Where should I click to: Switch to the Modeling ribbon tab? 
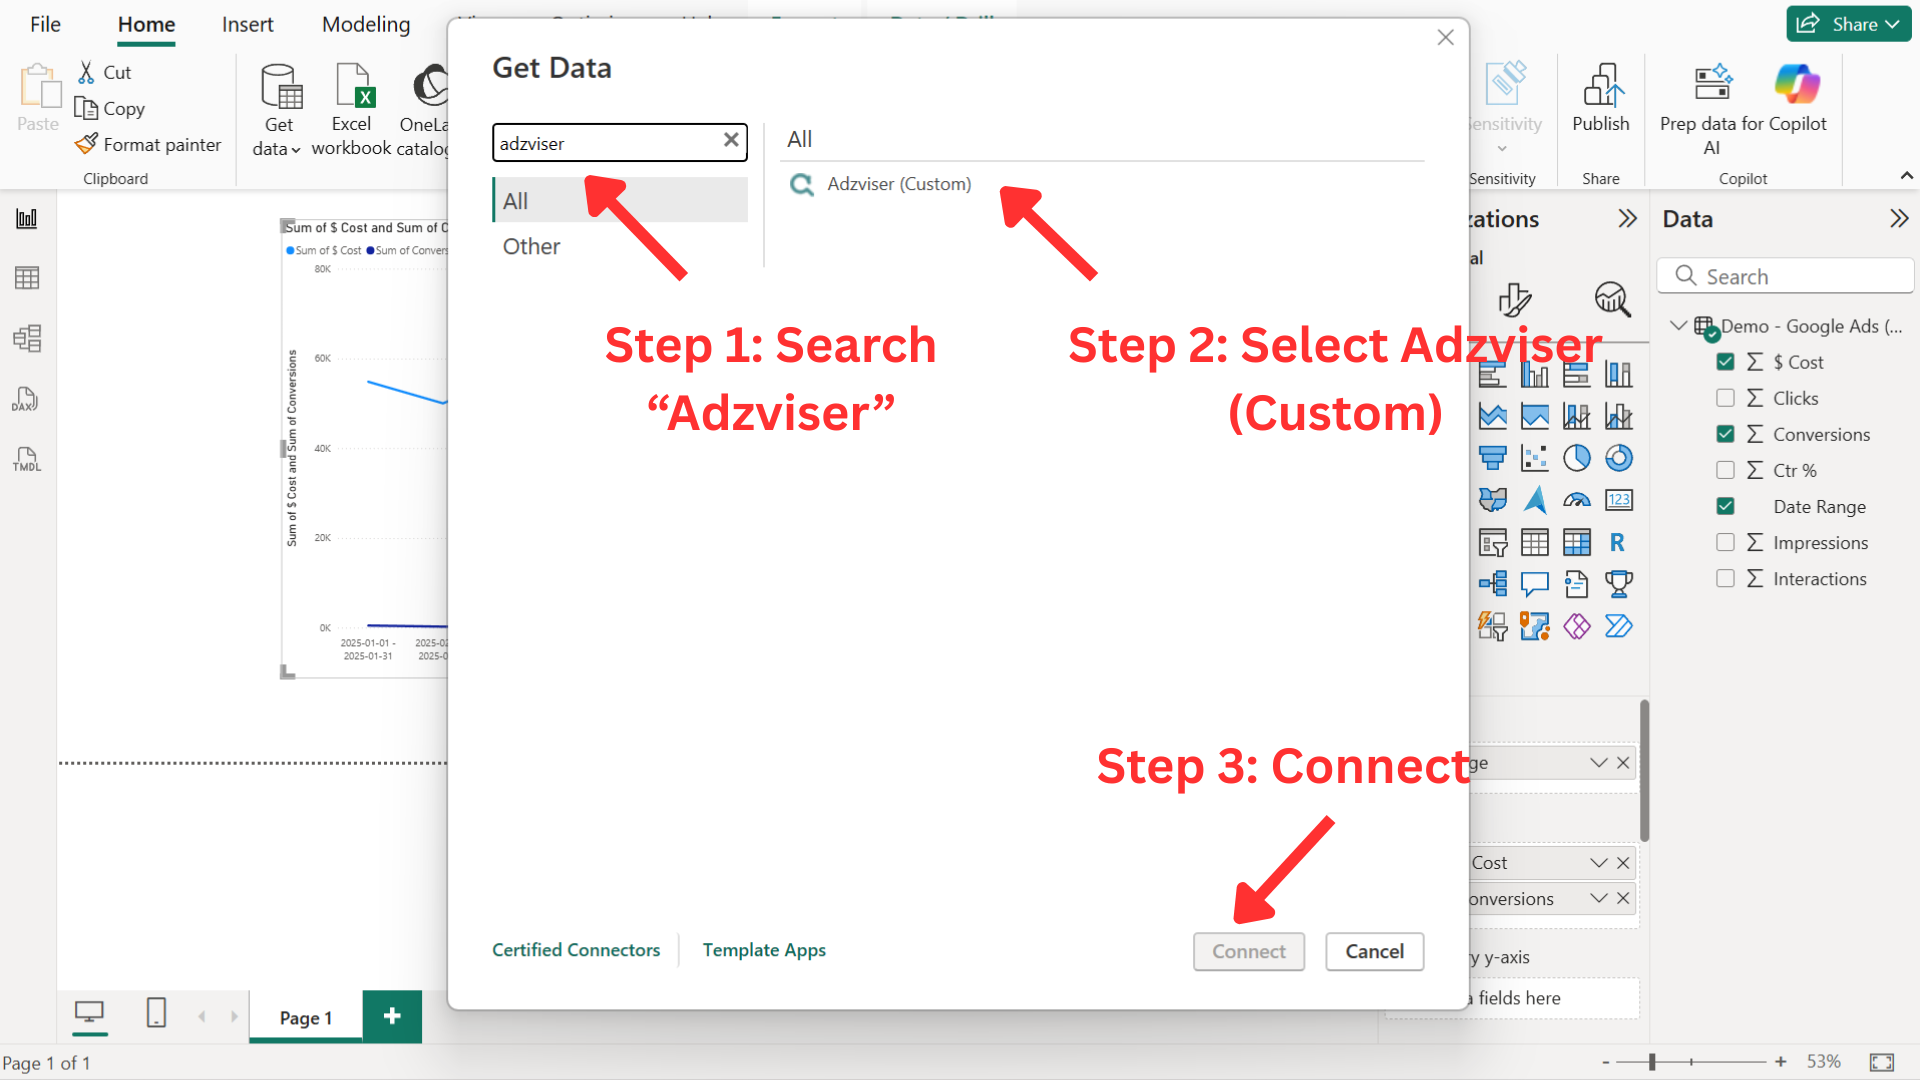pos(365,24)
